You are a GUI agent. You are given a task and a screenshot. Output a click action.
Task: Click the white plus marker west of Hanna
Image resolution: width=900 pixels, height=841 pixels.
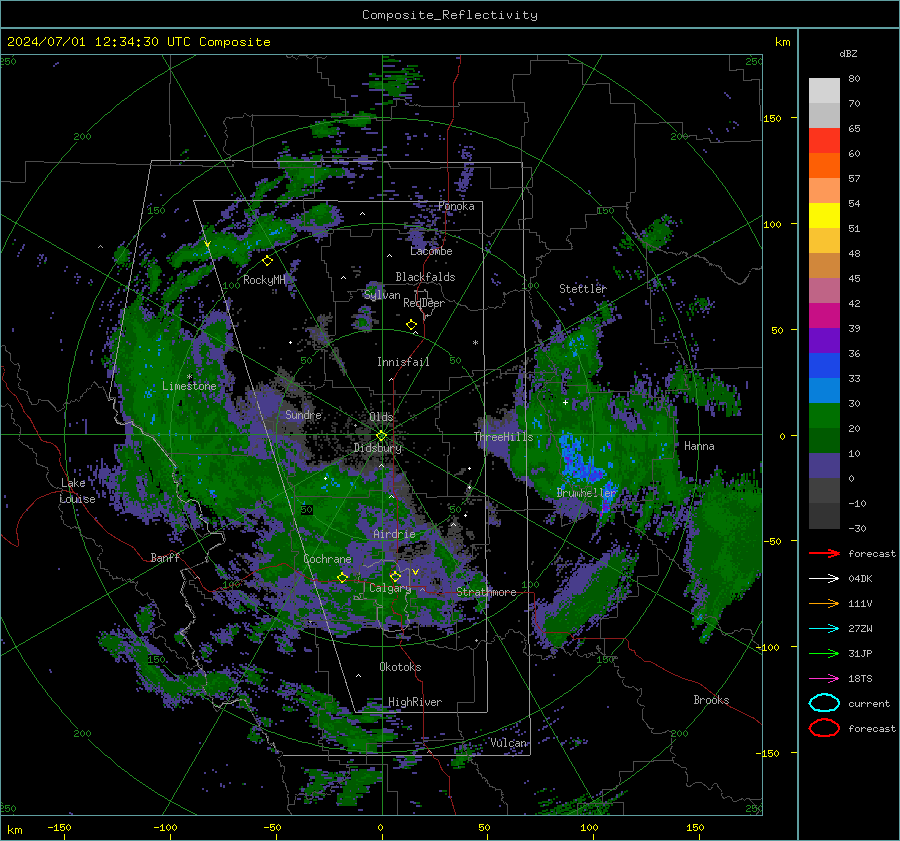565,402
